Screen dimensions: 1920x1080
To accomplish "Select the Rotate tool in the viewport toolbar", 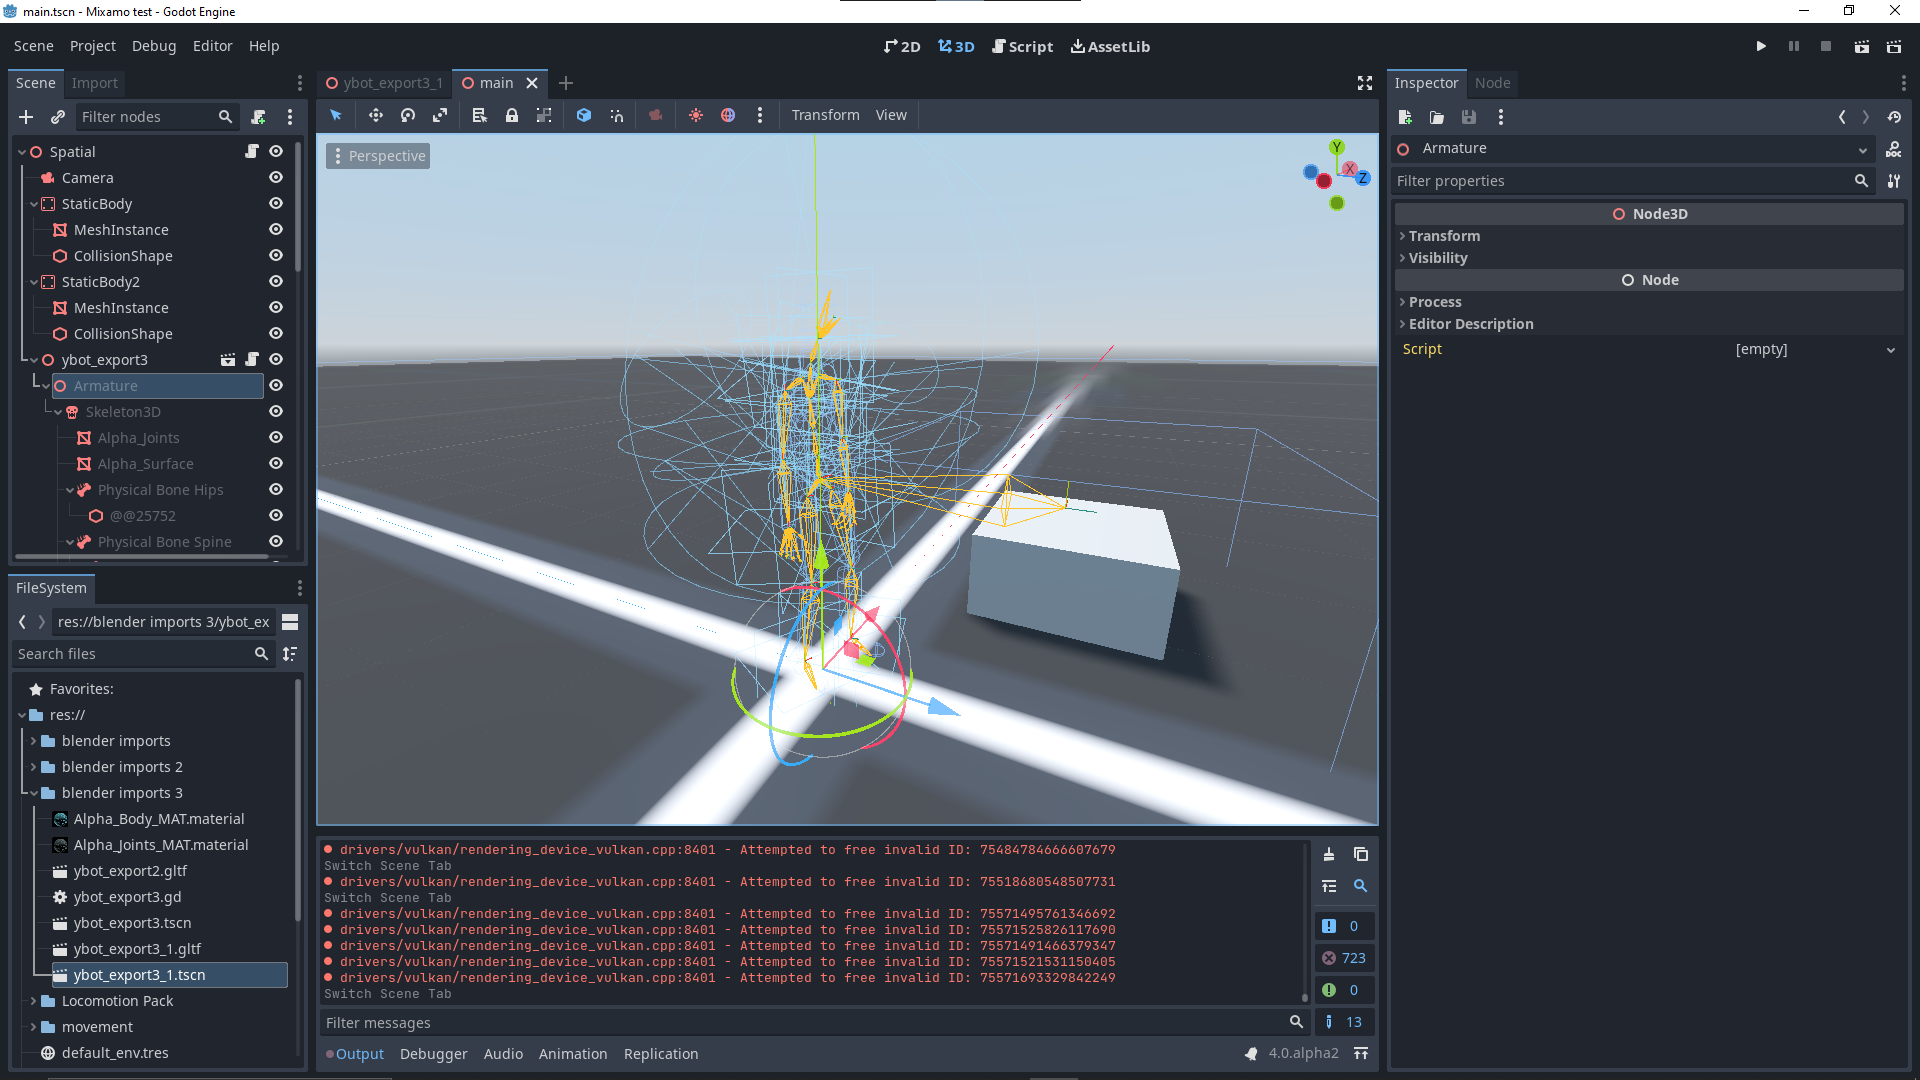I will pos(407,115).
